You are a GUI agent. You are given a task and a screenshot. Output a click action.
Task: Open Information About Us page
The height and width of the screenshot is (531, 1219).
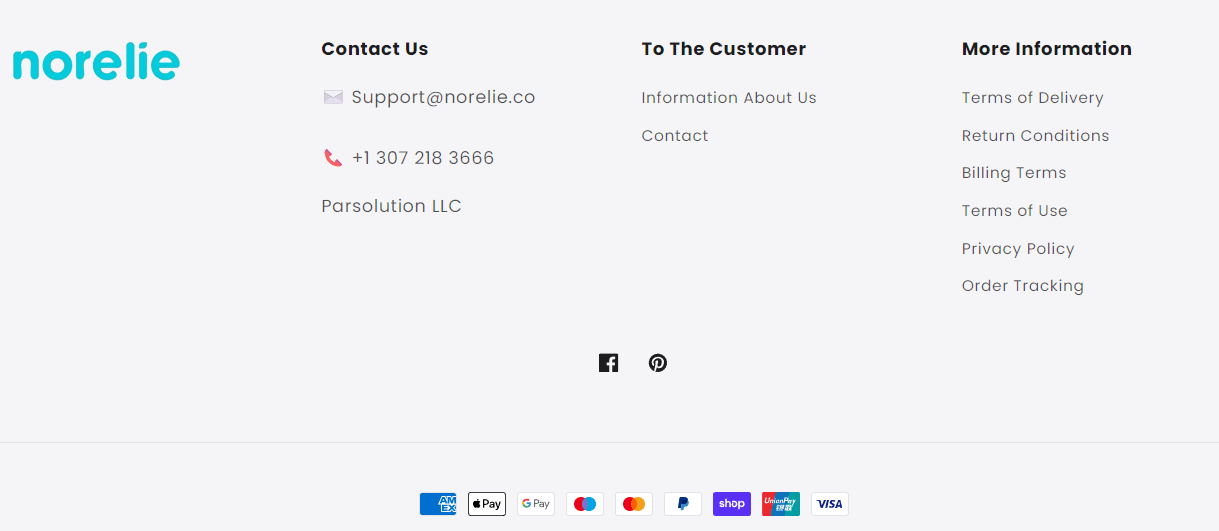coord(729,98)
